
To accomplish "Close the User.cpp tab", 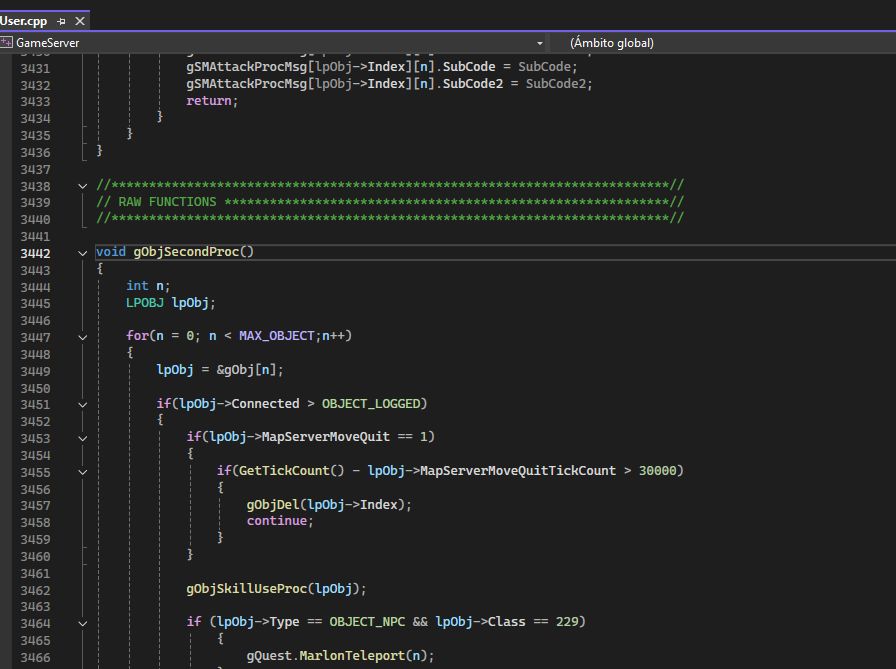I will pos(80,22).
